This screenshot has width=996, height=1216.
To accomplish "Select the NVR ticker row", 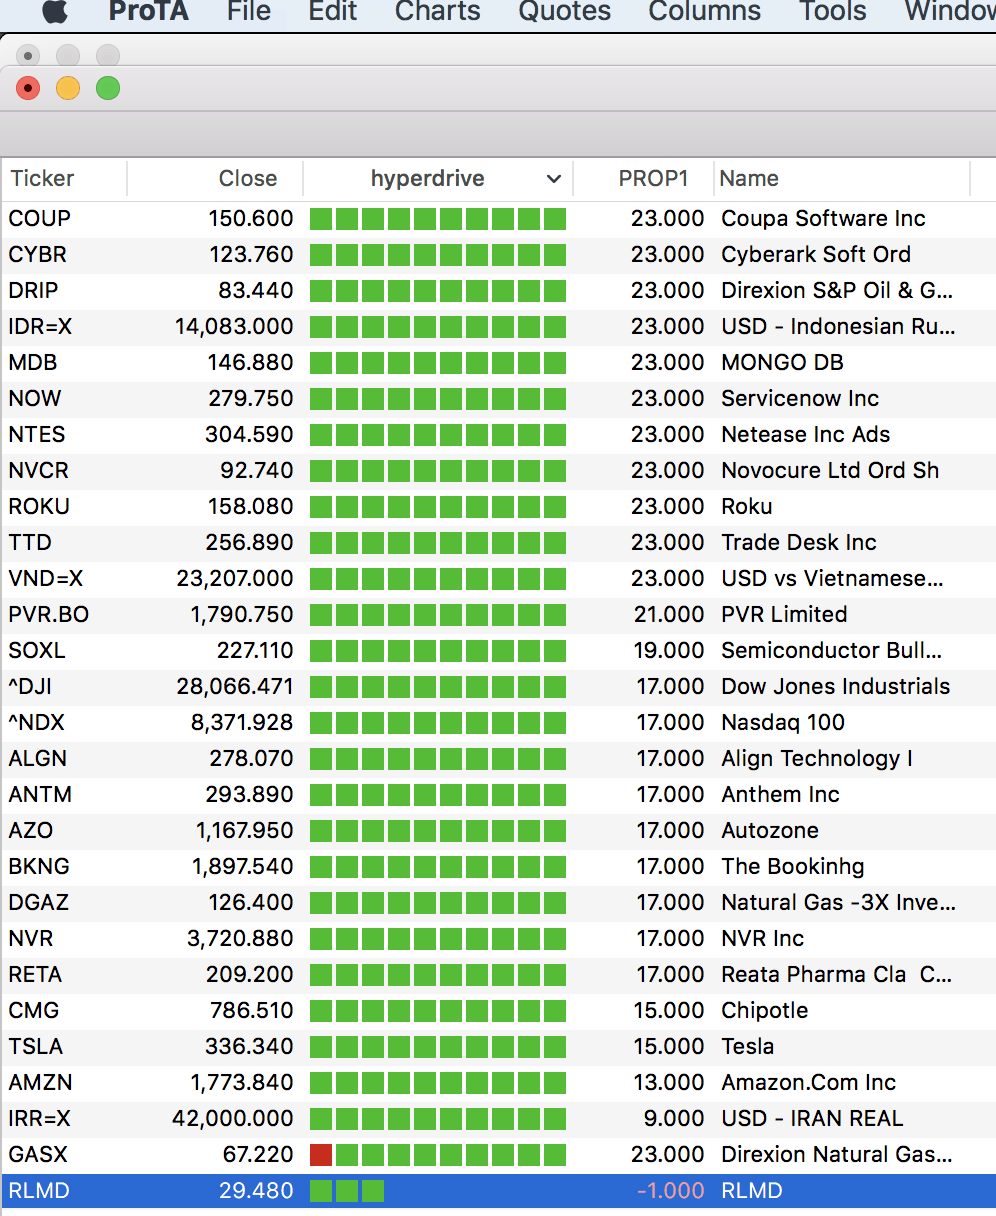I will coord(498,939).
